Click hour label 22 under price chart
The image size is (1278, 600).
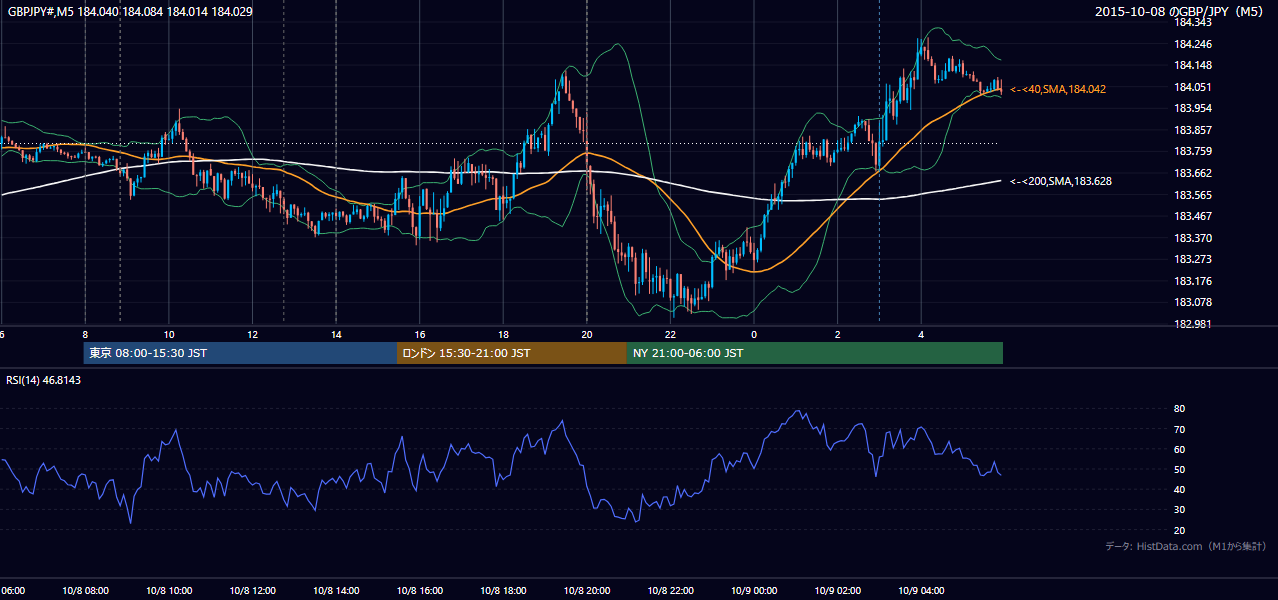pyautogui.click(x=670, y=335)
